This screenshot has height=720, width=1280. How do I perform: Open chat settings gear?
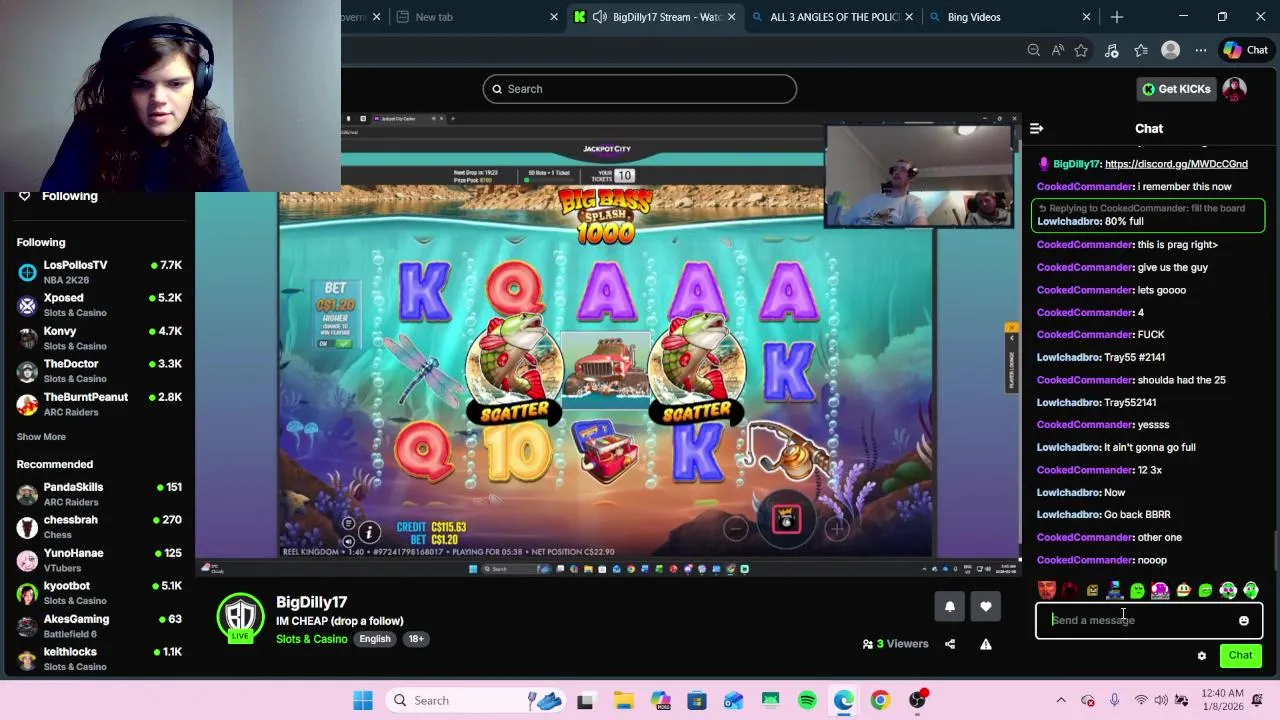1202,656
